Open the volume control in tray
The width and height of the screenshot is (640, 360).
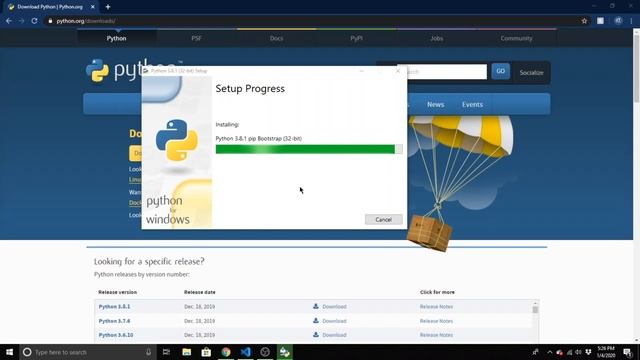tap(578, 352)
